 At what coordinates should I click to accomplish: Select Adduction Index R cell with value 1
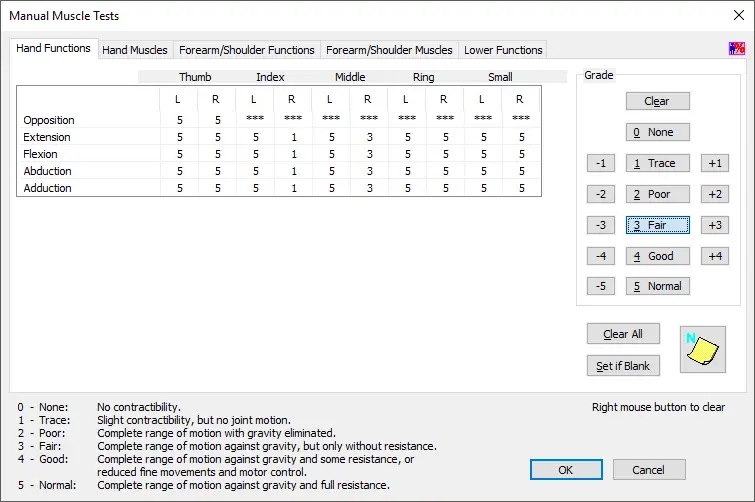coord(294,188)
